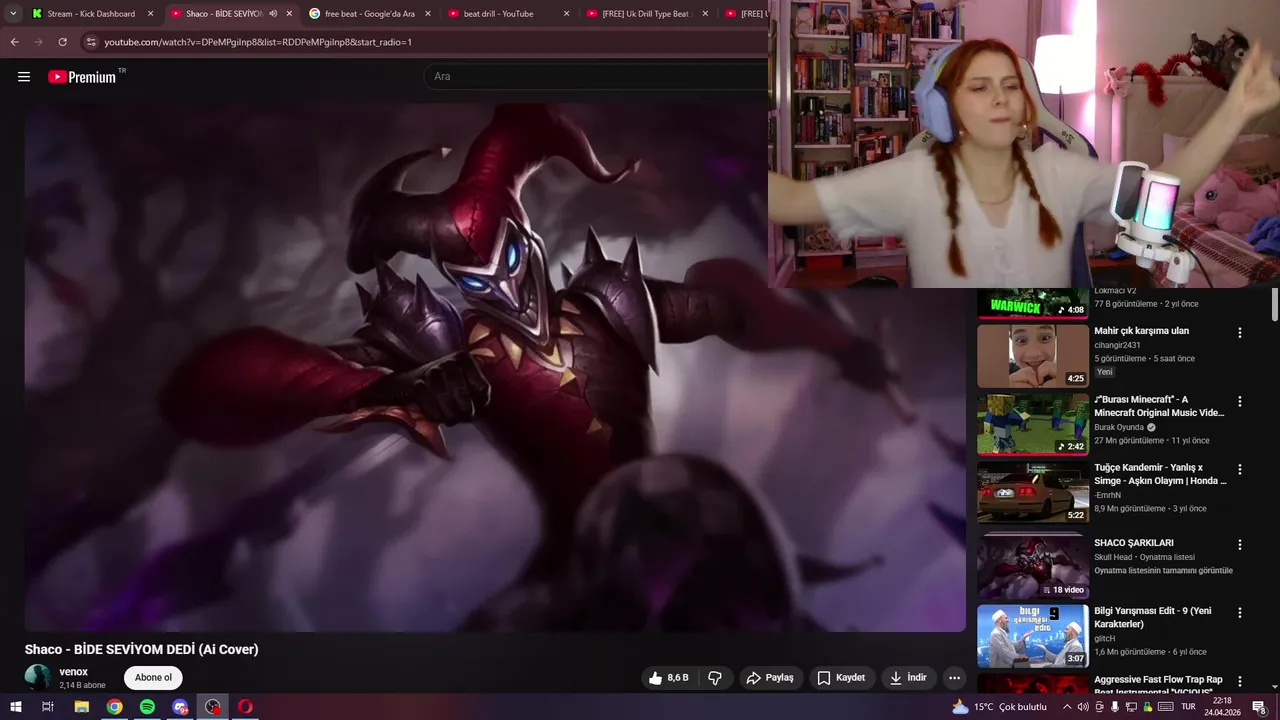Open venox channel name link

73,672
